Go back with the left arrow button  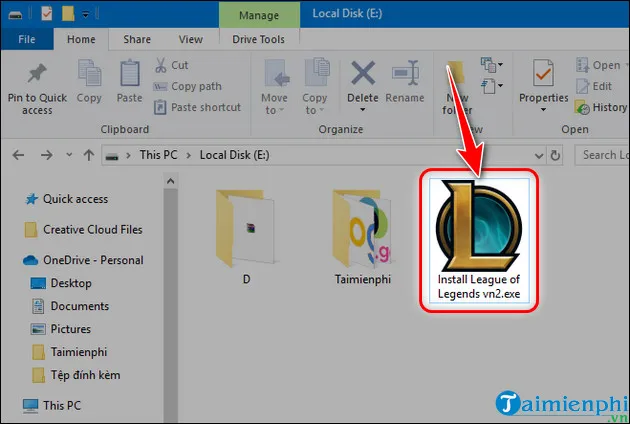16,155
